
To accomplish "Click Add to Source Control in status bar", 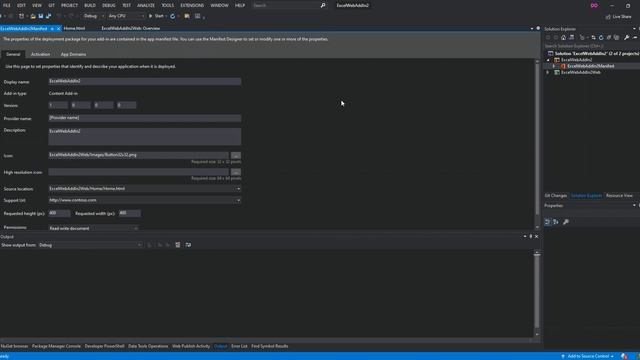I will [x=588, y=356].
